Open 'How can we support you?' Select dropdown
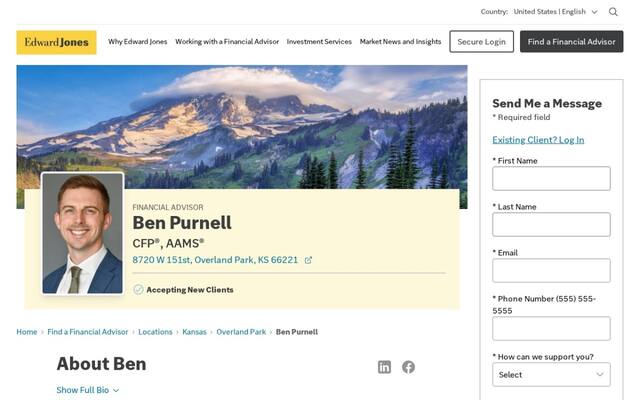640x400 pixels. click(551, 374)
